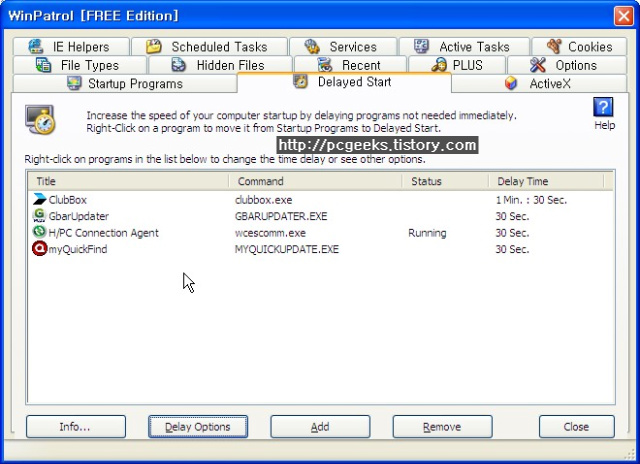Select the myQuickFind row title

(78, 249)
